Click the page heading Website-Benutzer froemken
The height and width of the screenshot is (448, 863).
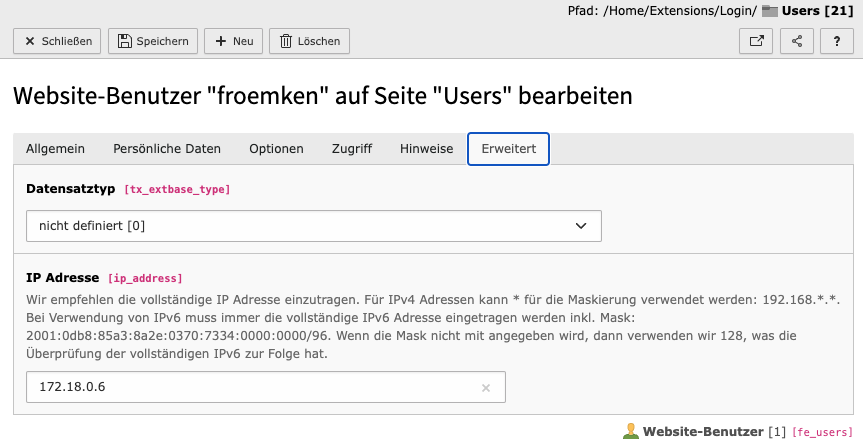pyautogui.click(x=322, y=96)
